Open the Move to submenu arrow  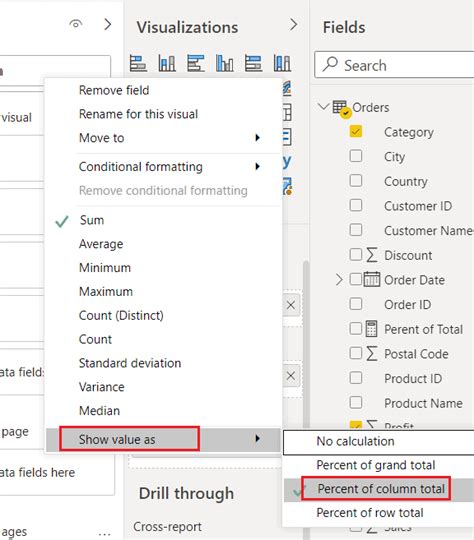[x=257, y=138]
